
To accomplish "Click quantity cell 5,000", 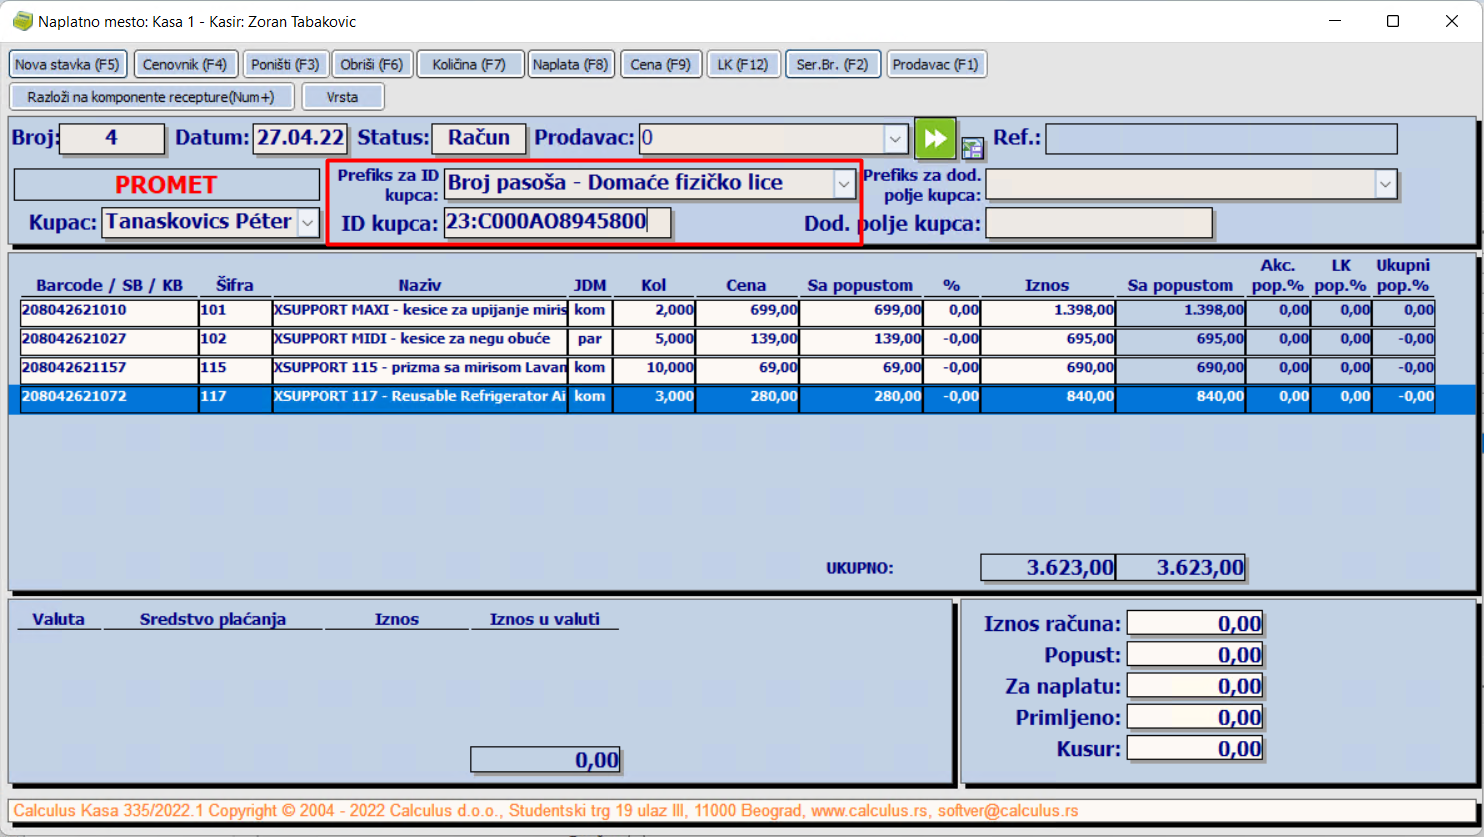I will 654,340.
